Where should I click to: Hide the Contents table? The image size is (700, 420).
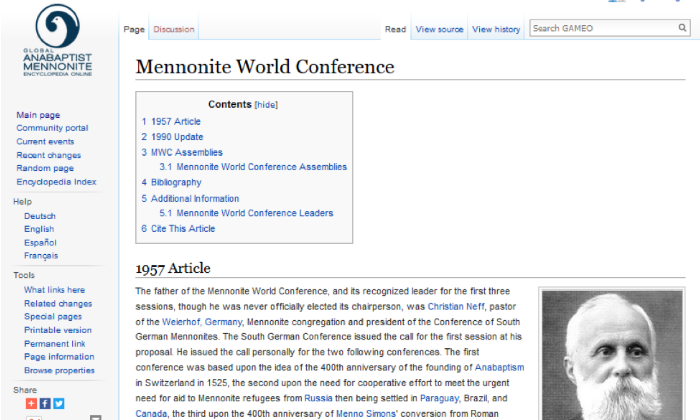coord(266,104)
